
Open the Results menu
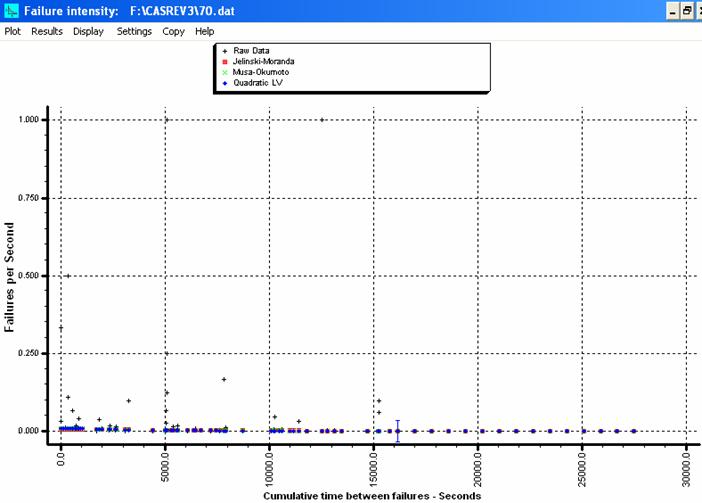tap(47, 31)
